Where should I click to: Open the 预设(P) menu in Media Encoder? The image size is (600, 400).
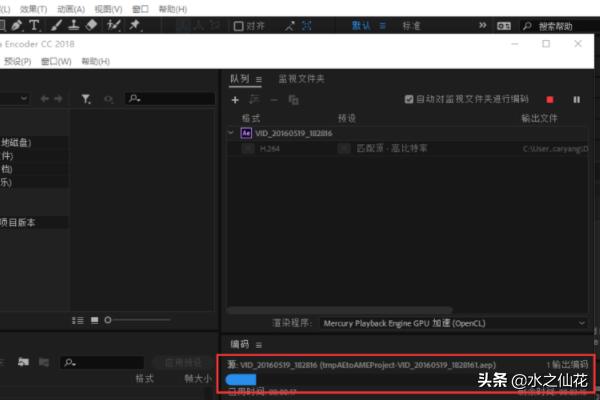coord(18,62)
